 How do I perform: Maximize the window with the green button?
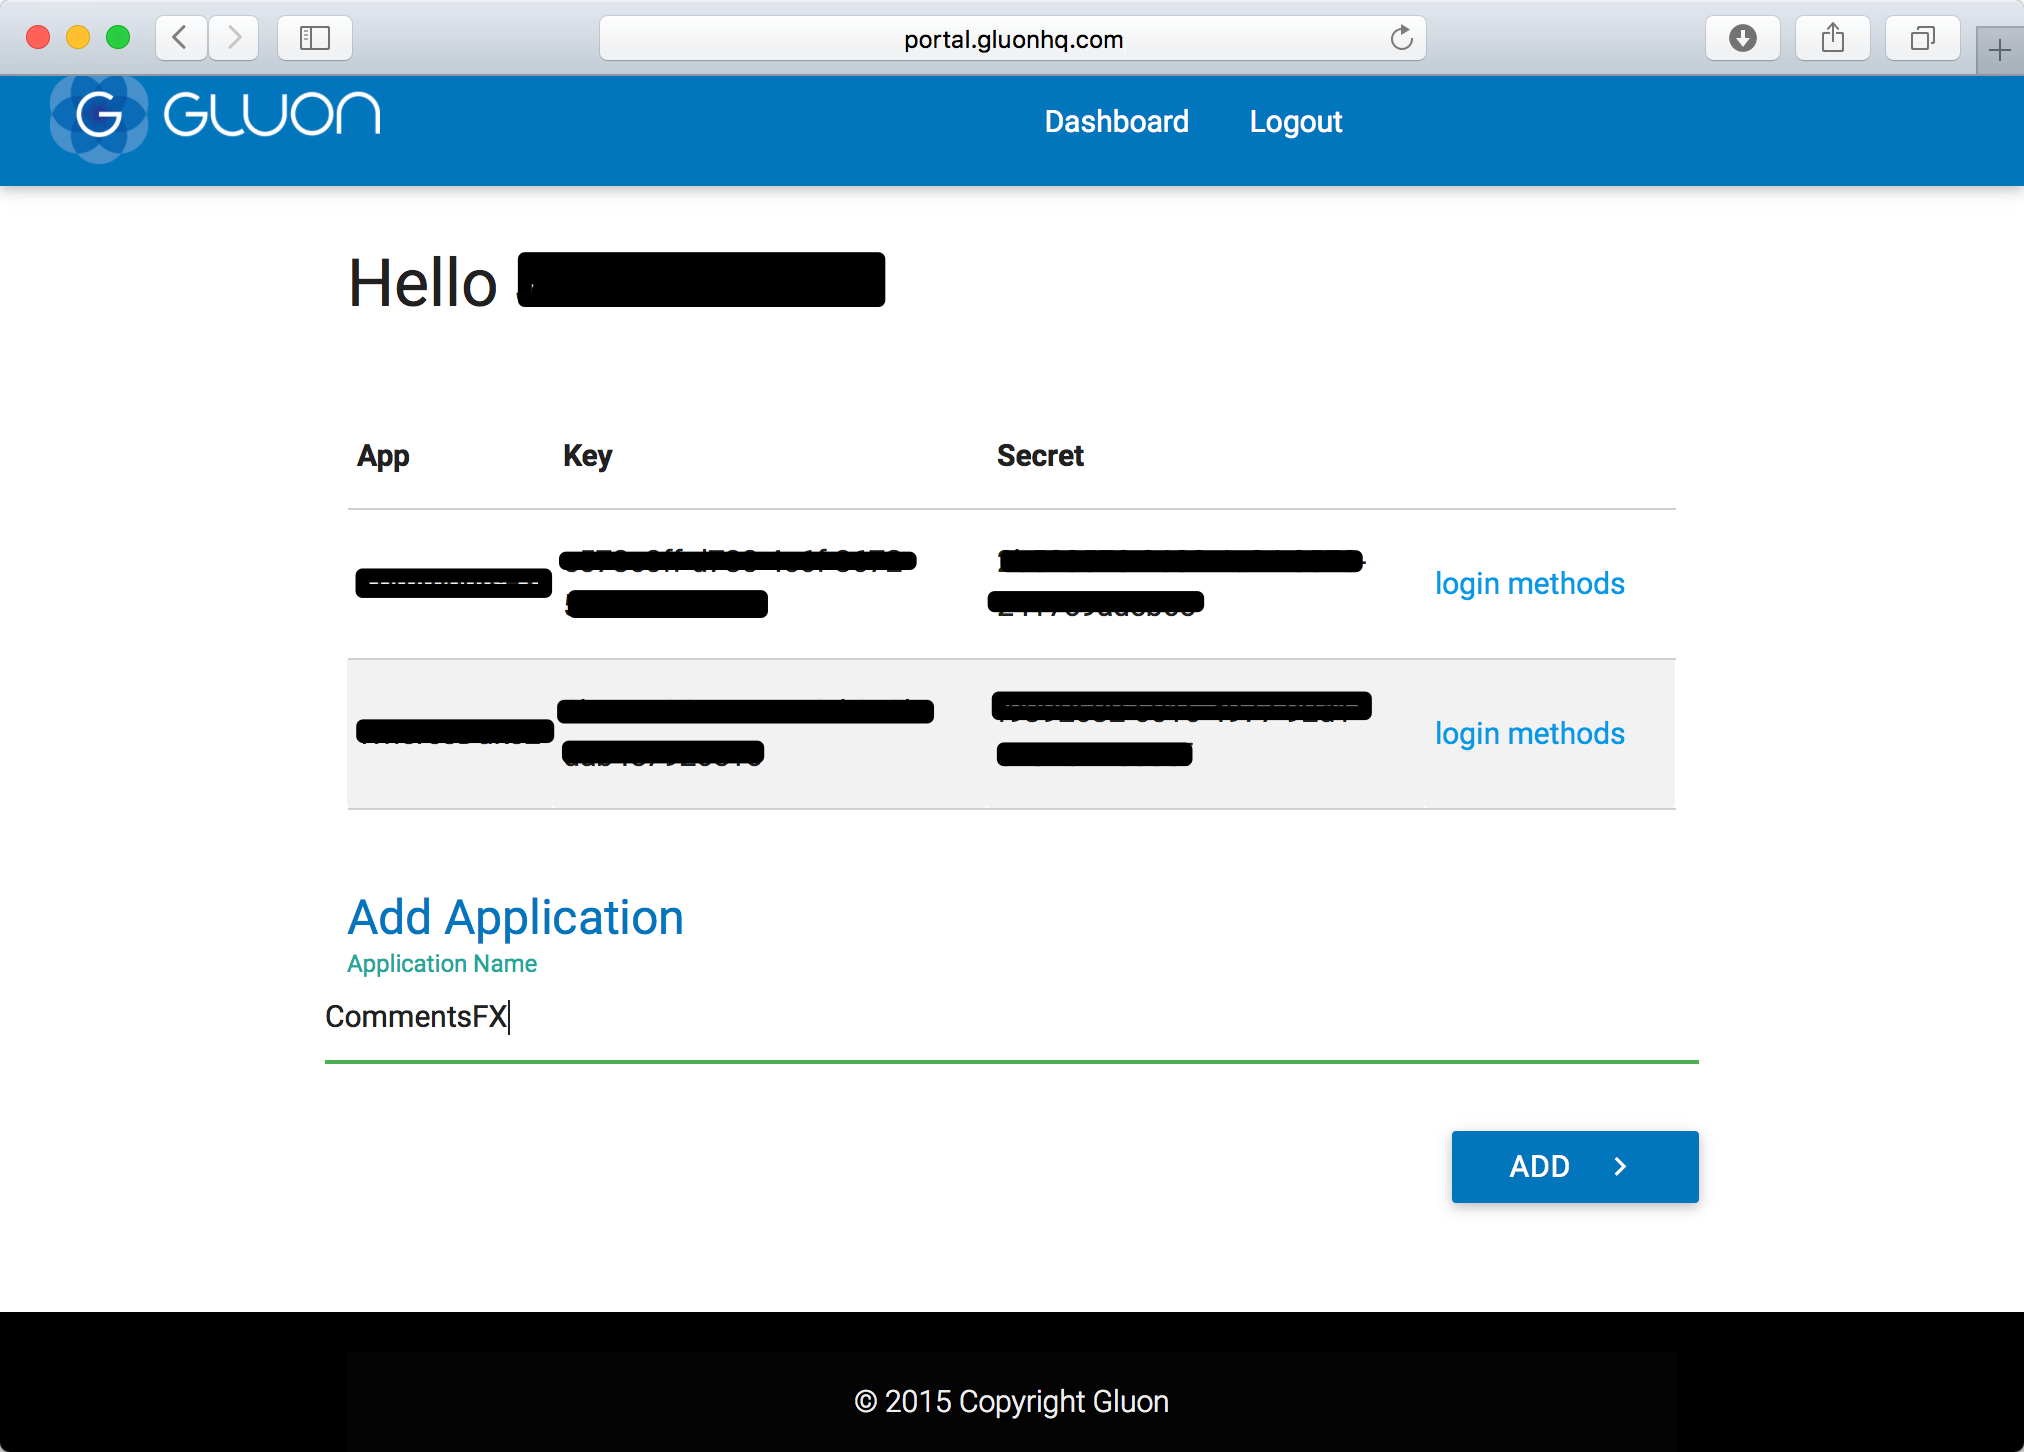pos(118,38)
